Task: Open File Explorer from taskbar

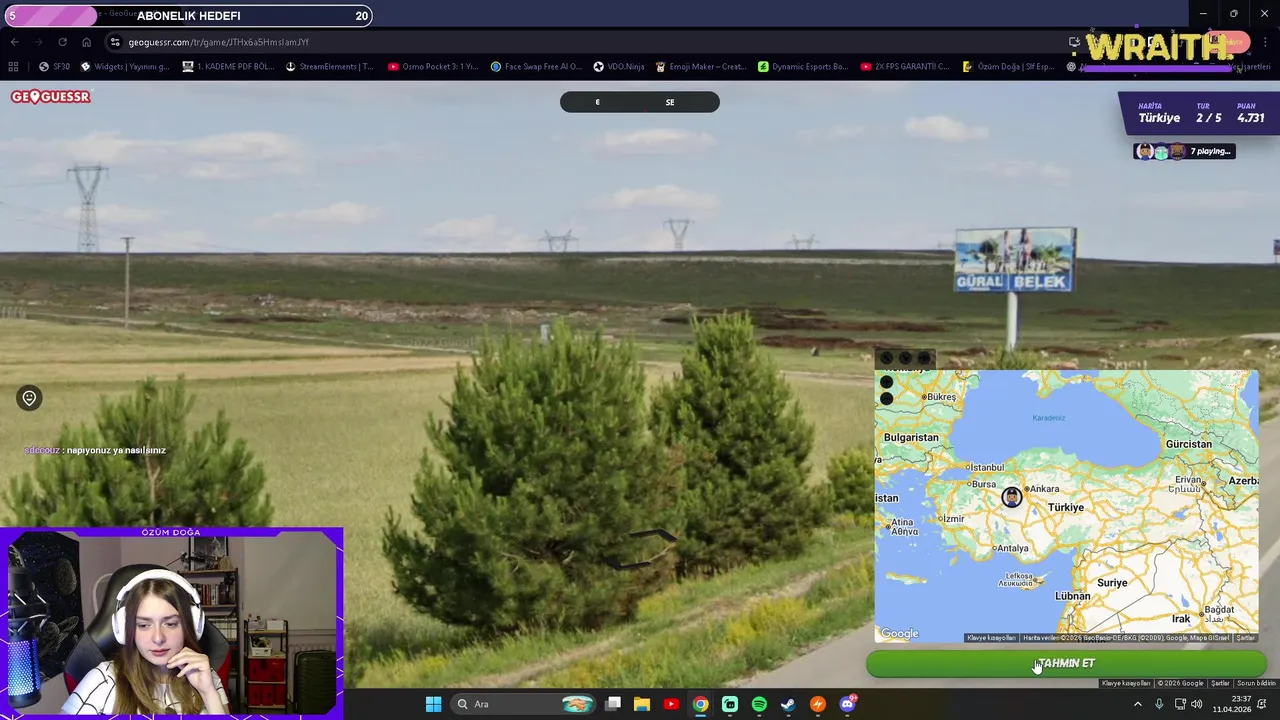Action: (x=642, y=704)
